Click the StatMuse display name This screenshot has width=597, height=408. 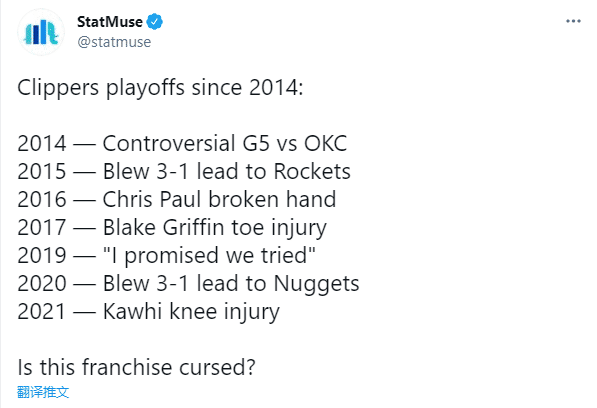click(110, 22)
